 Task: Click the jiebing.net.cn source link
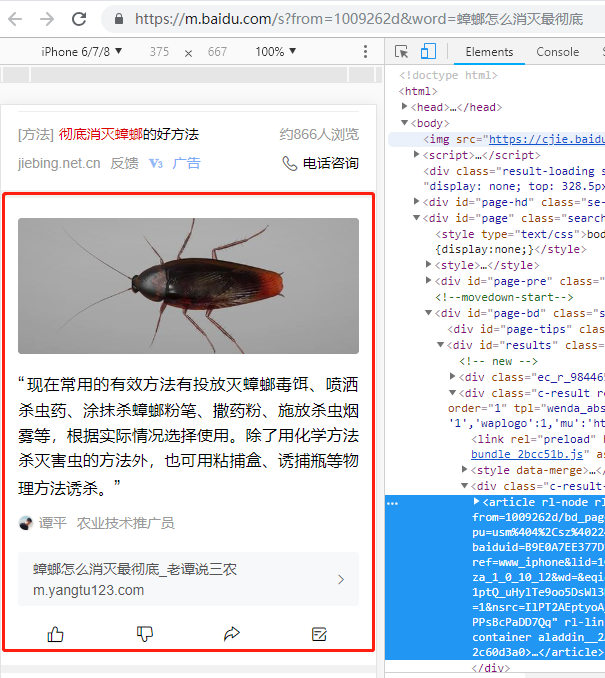pos(59,163)
